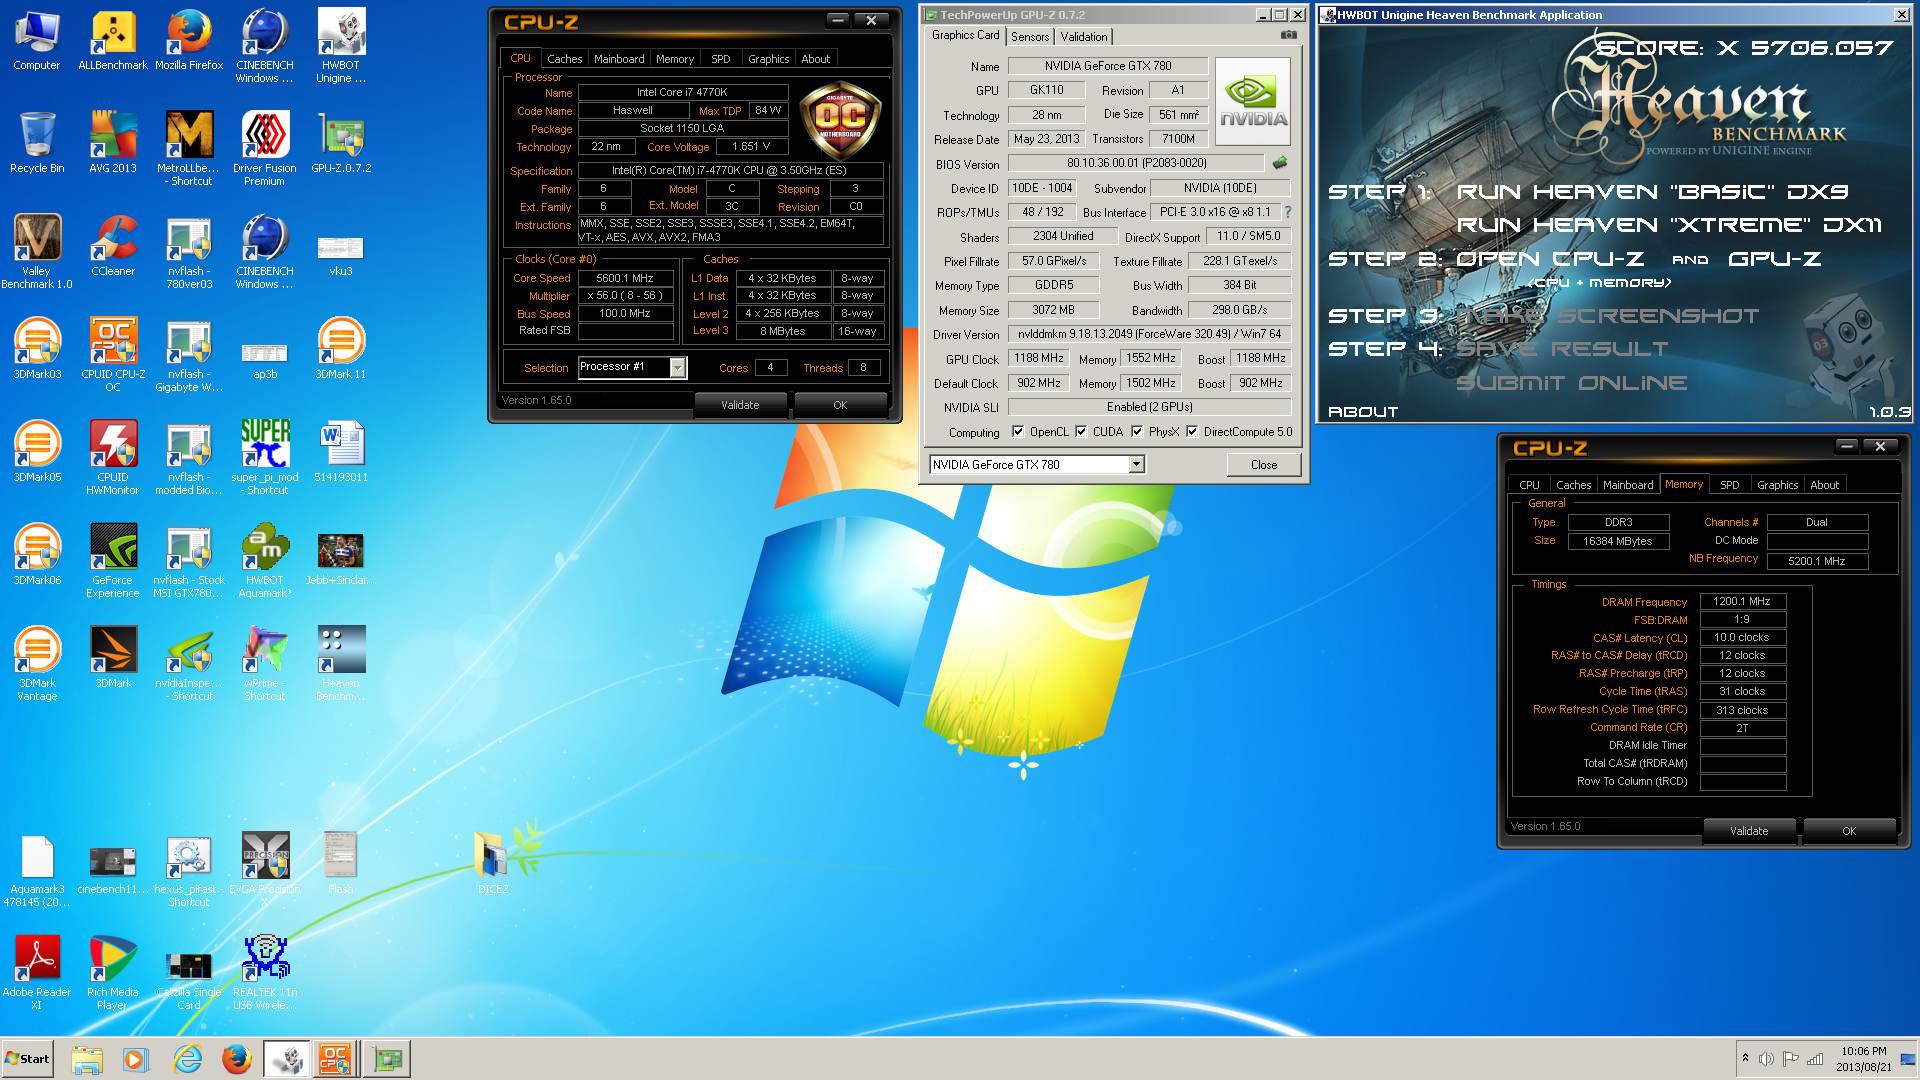Expand the Processor #1 selection dropdown
The width and height of the screenshot is (1920, 1080).
click(677, 367)
